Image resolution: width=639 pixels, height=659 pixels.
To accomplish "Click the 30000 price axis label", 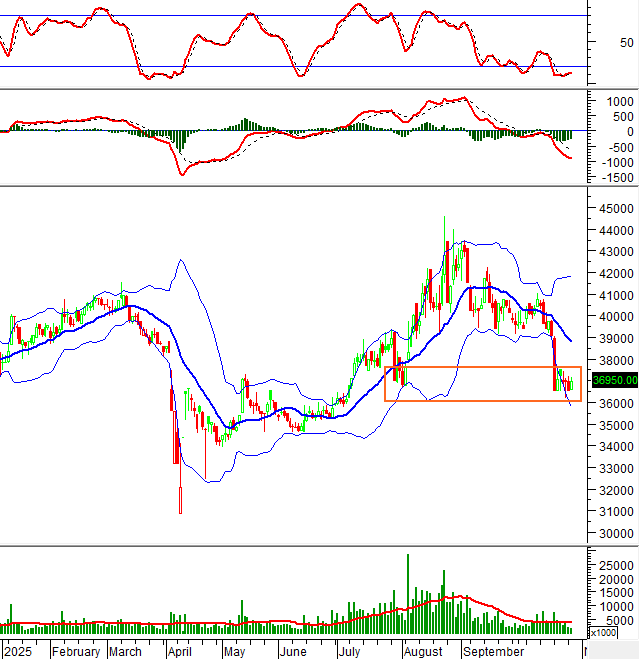I will pos(612,534).
